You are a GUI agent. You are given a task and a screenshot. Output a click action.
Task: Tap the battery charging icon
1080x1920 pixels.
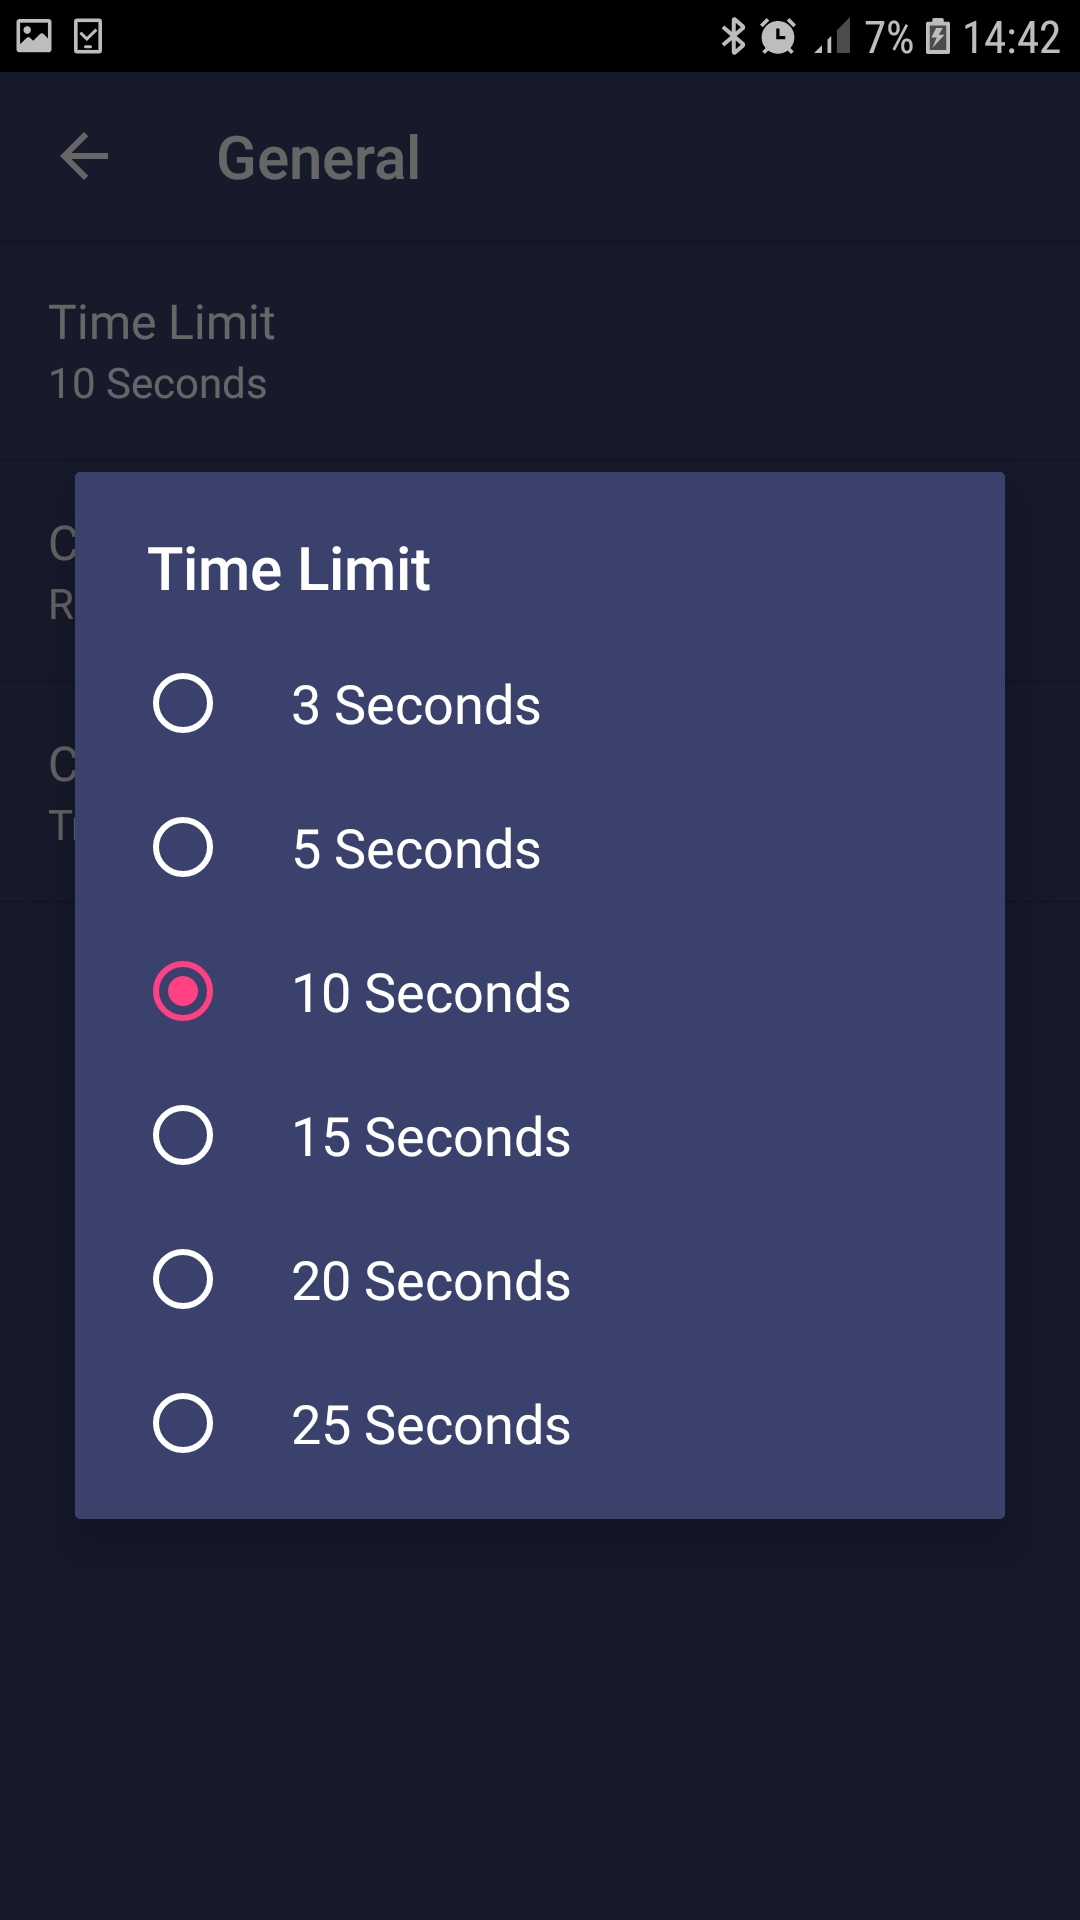pyautogui.click(x=938, y=37)
